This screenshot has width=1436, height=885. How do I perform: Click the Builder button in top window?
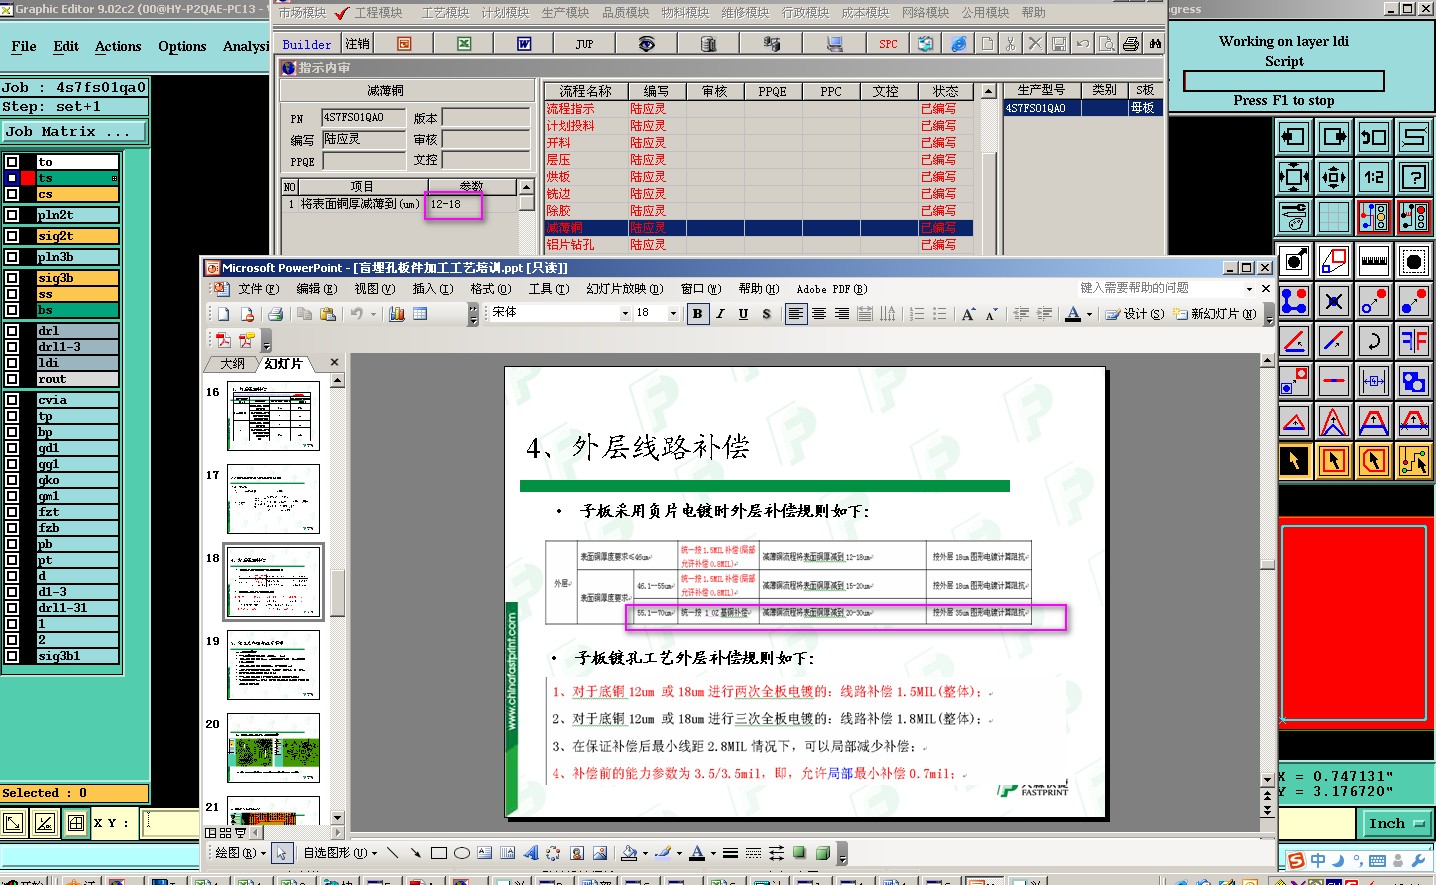coord(307,44)
